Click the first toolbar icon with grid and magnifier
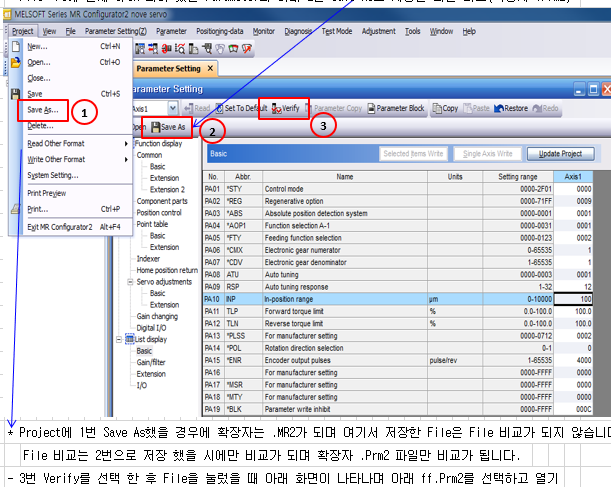 point(140,49)
